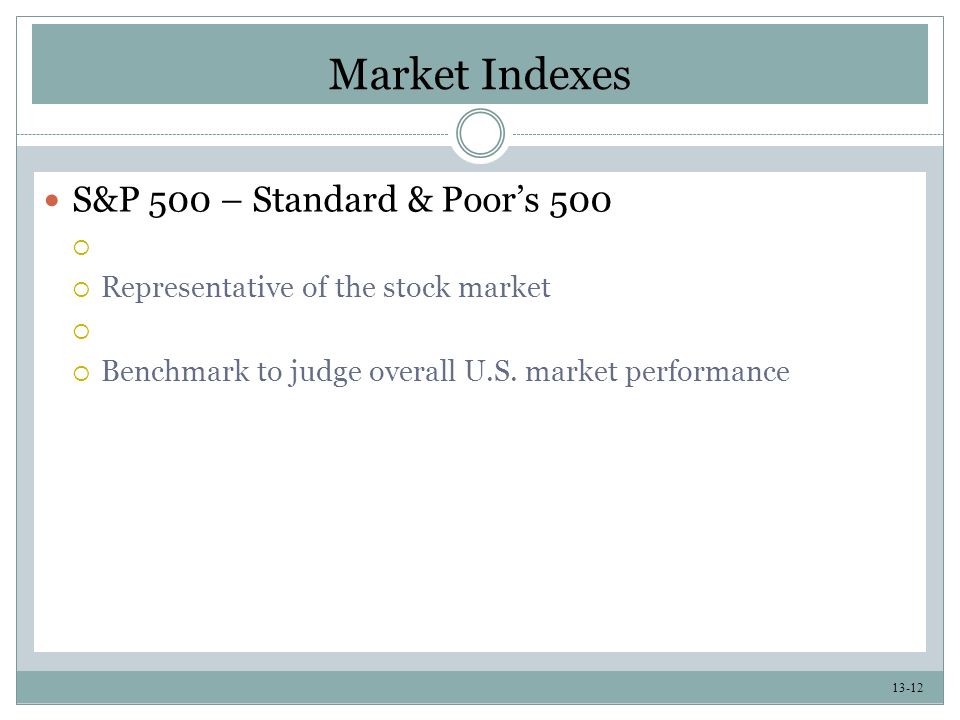960x720 pixels.
Task: Click the word Indexes in the title
Action: point(555,75)
